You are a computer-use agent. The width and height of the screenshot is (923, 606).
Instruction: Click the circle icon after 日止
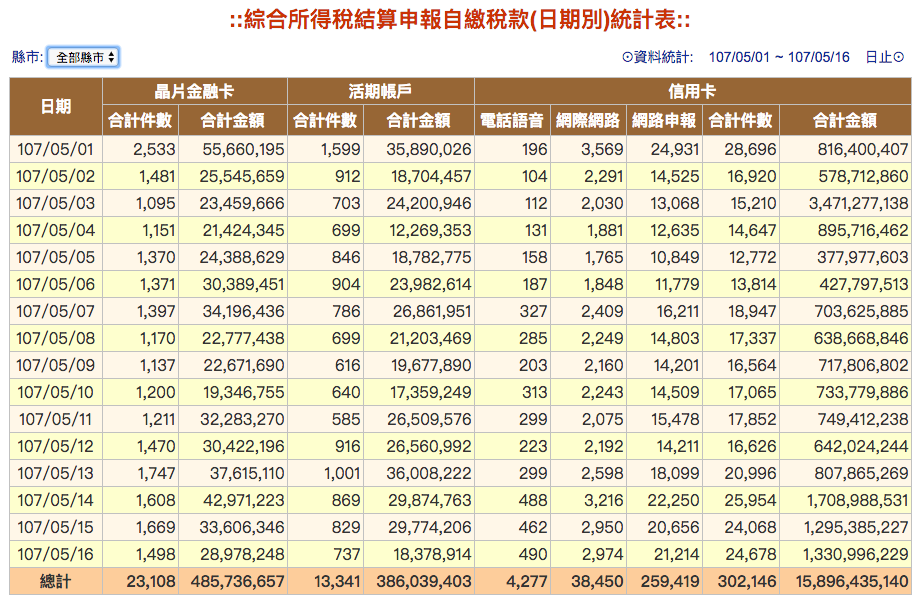(x=899, y=57)
